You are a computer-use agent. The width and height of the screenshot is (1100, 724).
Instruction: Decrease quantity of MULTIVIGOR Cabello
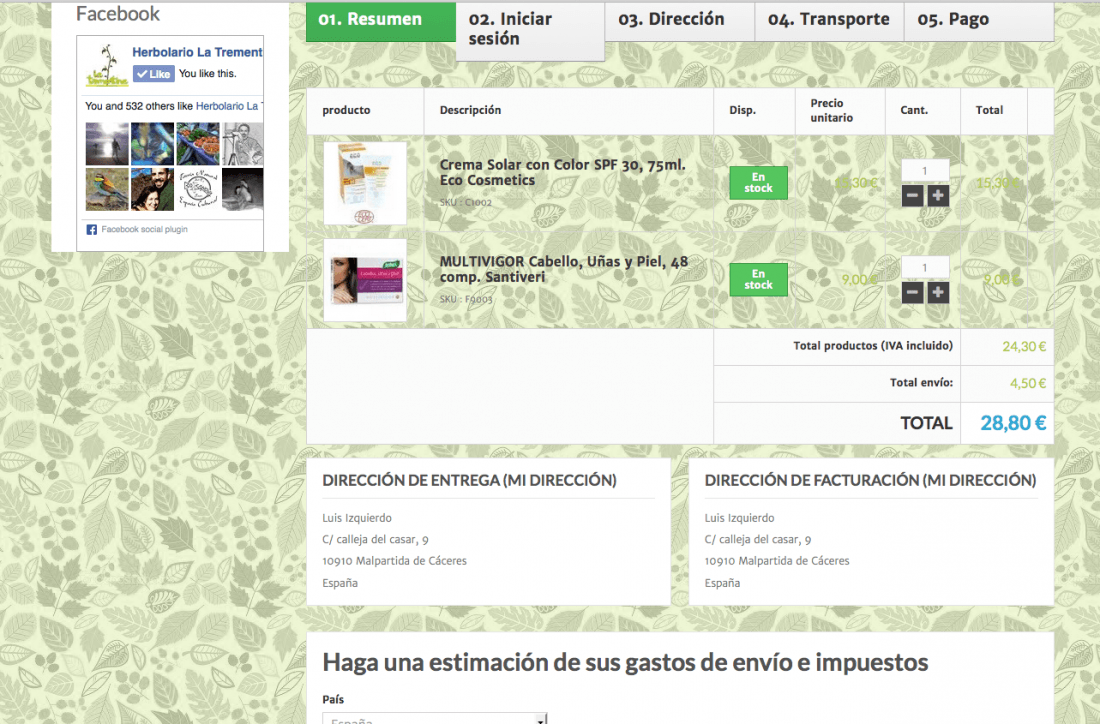(x=912, y=293)
